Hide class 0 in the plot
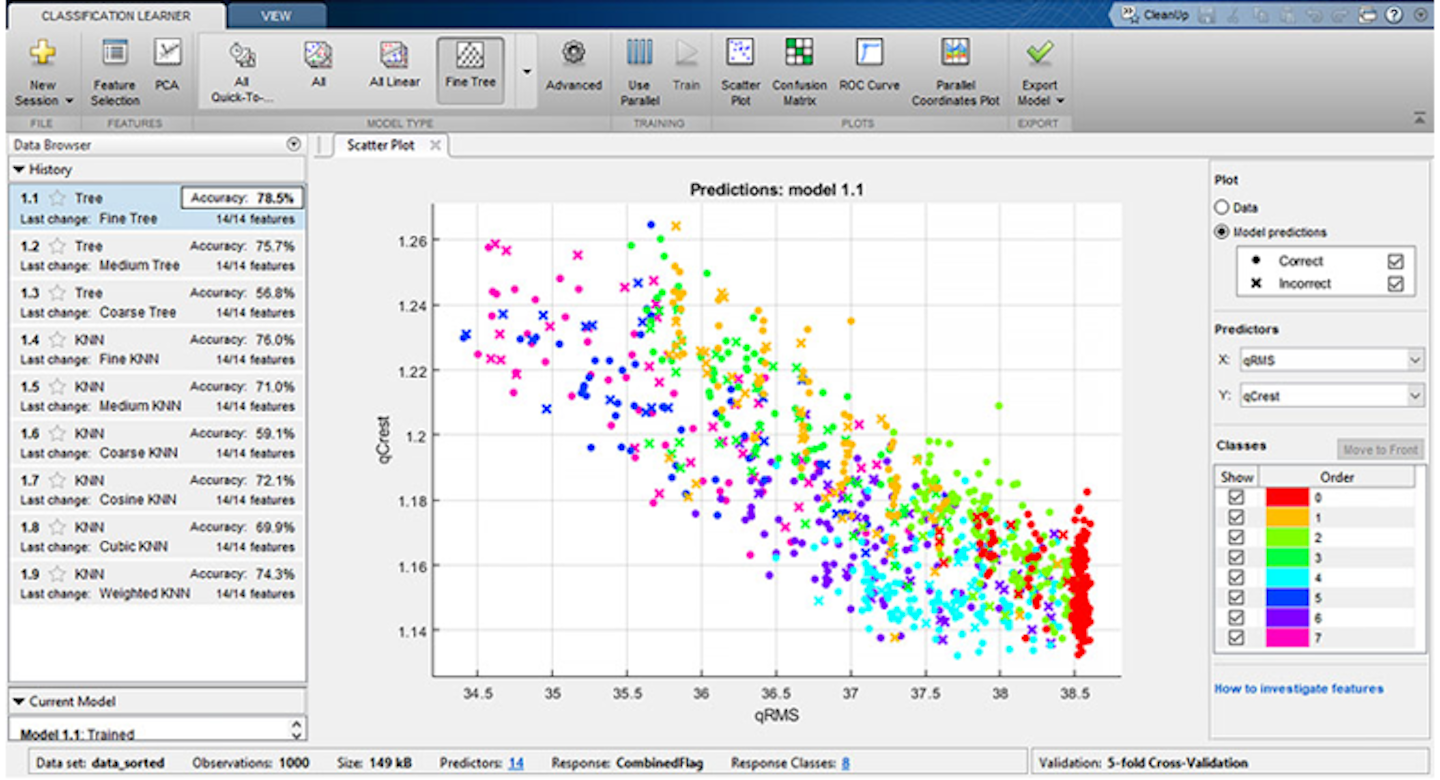1440x780 pixels. [x=1235, y=496]
